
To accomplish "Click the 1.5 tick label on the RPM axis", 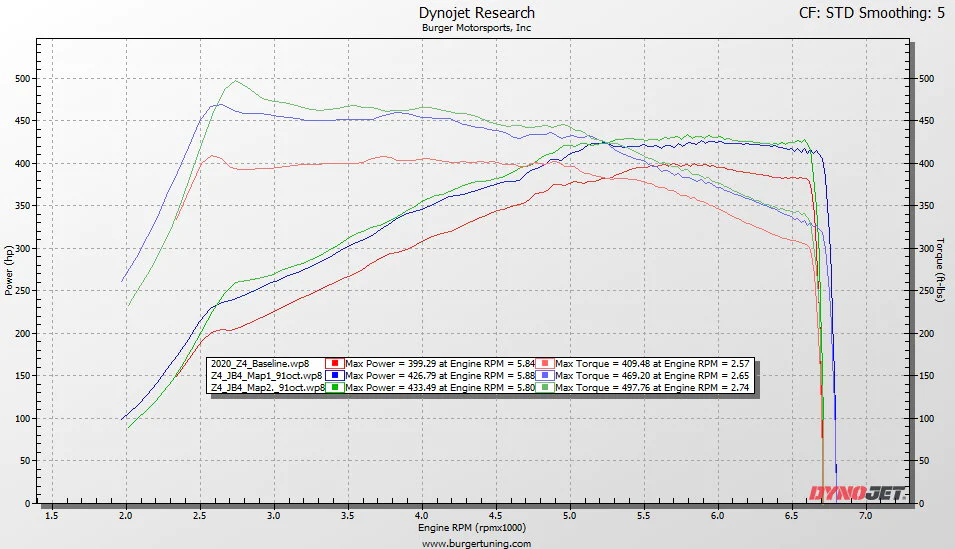I will coord(52,515).
